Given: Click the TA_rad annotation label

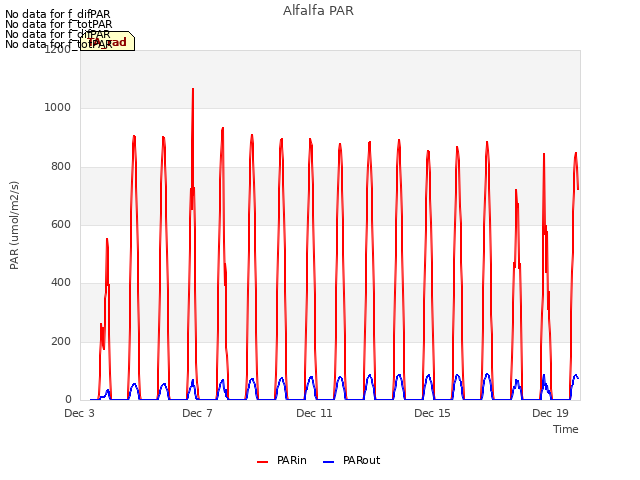Looking at the screenshot, I should tap(107, 42).
